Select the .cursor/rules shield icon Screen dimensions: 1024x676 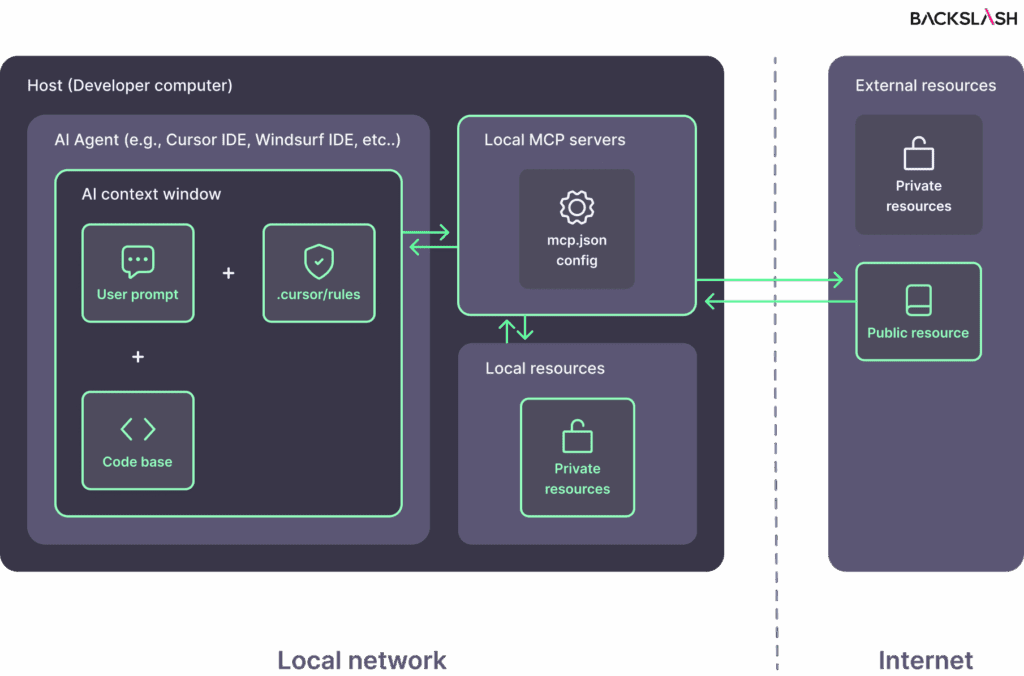(x=318, y=261)
